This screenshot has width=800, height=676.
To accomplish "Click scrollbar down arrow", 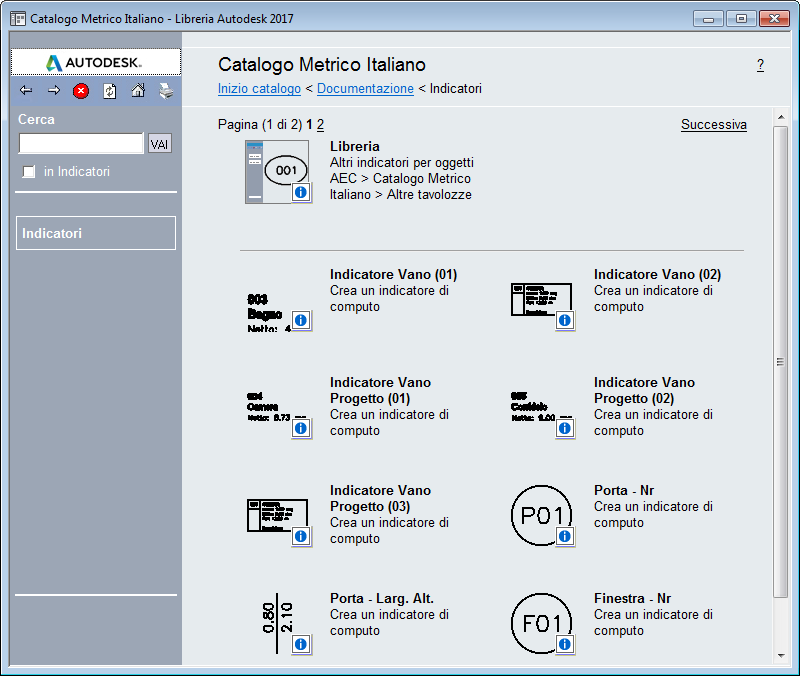I will coord(781,656).
